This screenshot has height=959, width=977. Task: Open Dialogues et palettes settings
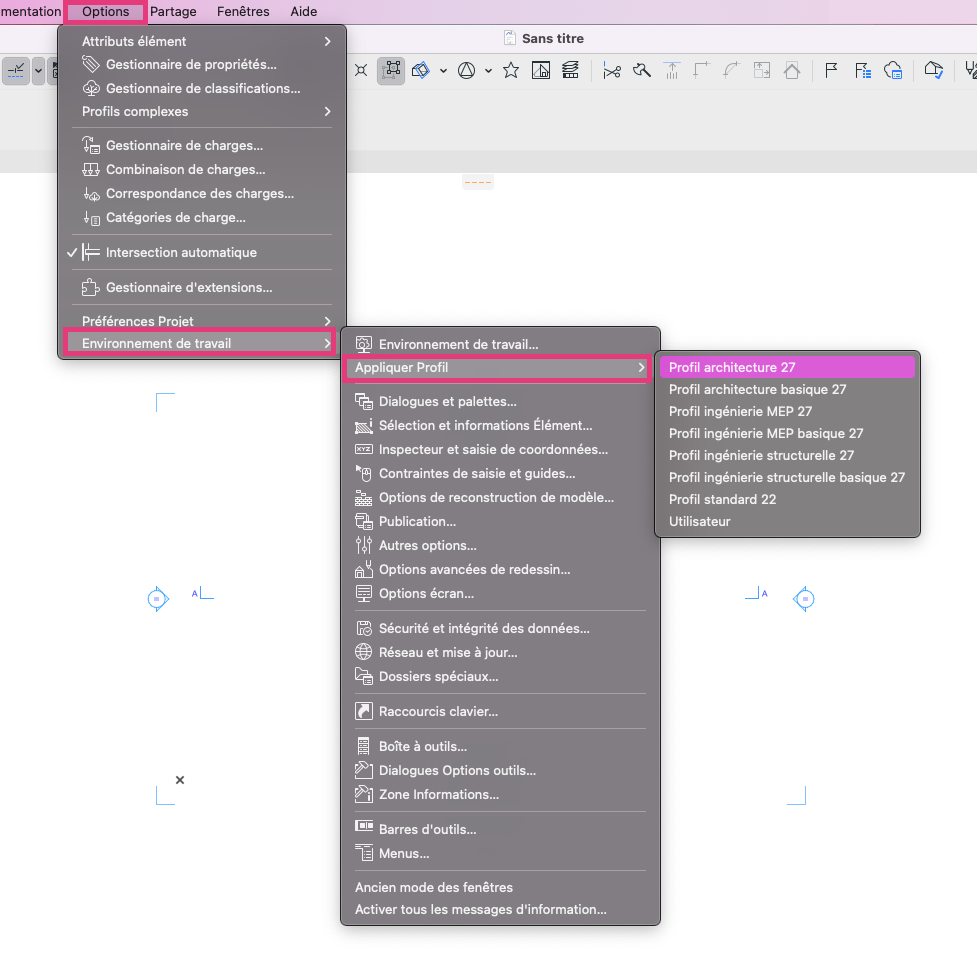500,402
